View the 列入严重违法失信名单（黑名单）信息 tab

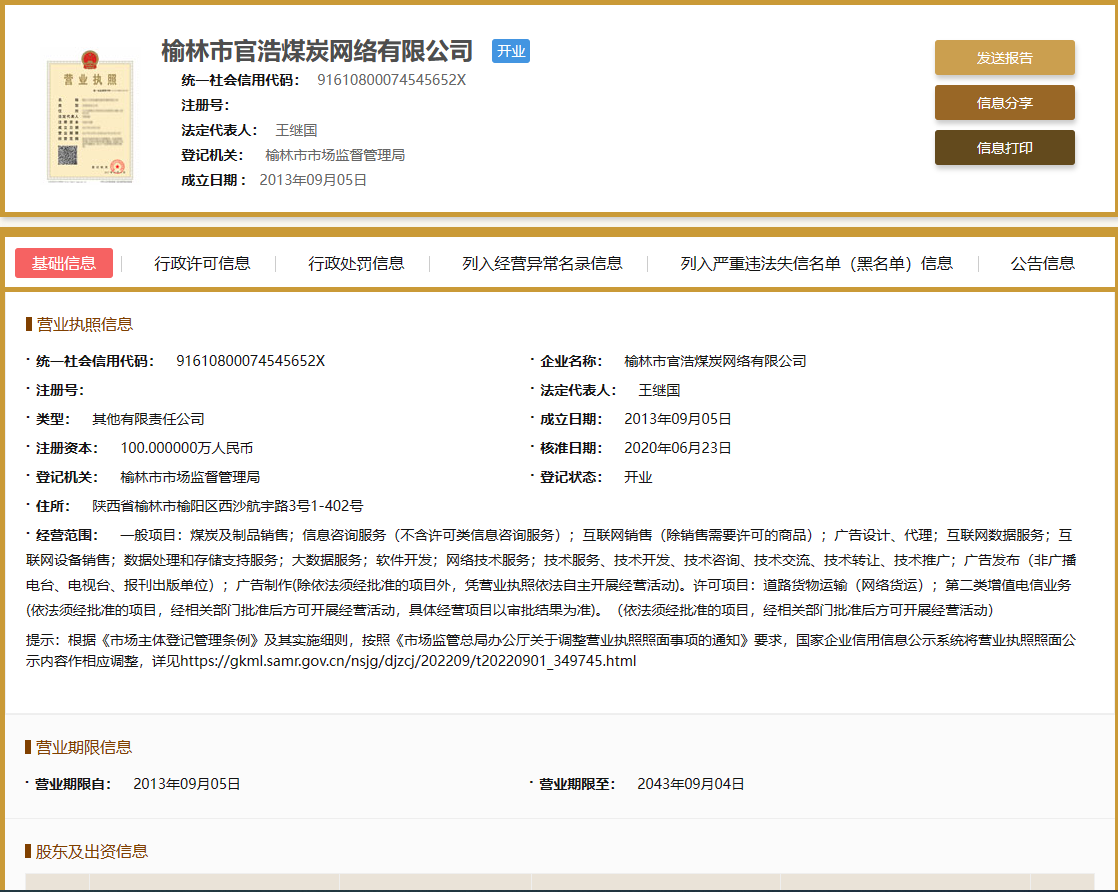(x=816, y=263)
